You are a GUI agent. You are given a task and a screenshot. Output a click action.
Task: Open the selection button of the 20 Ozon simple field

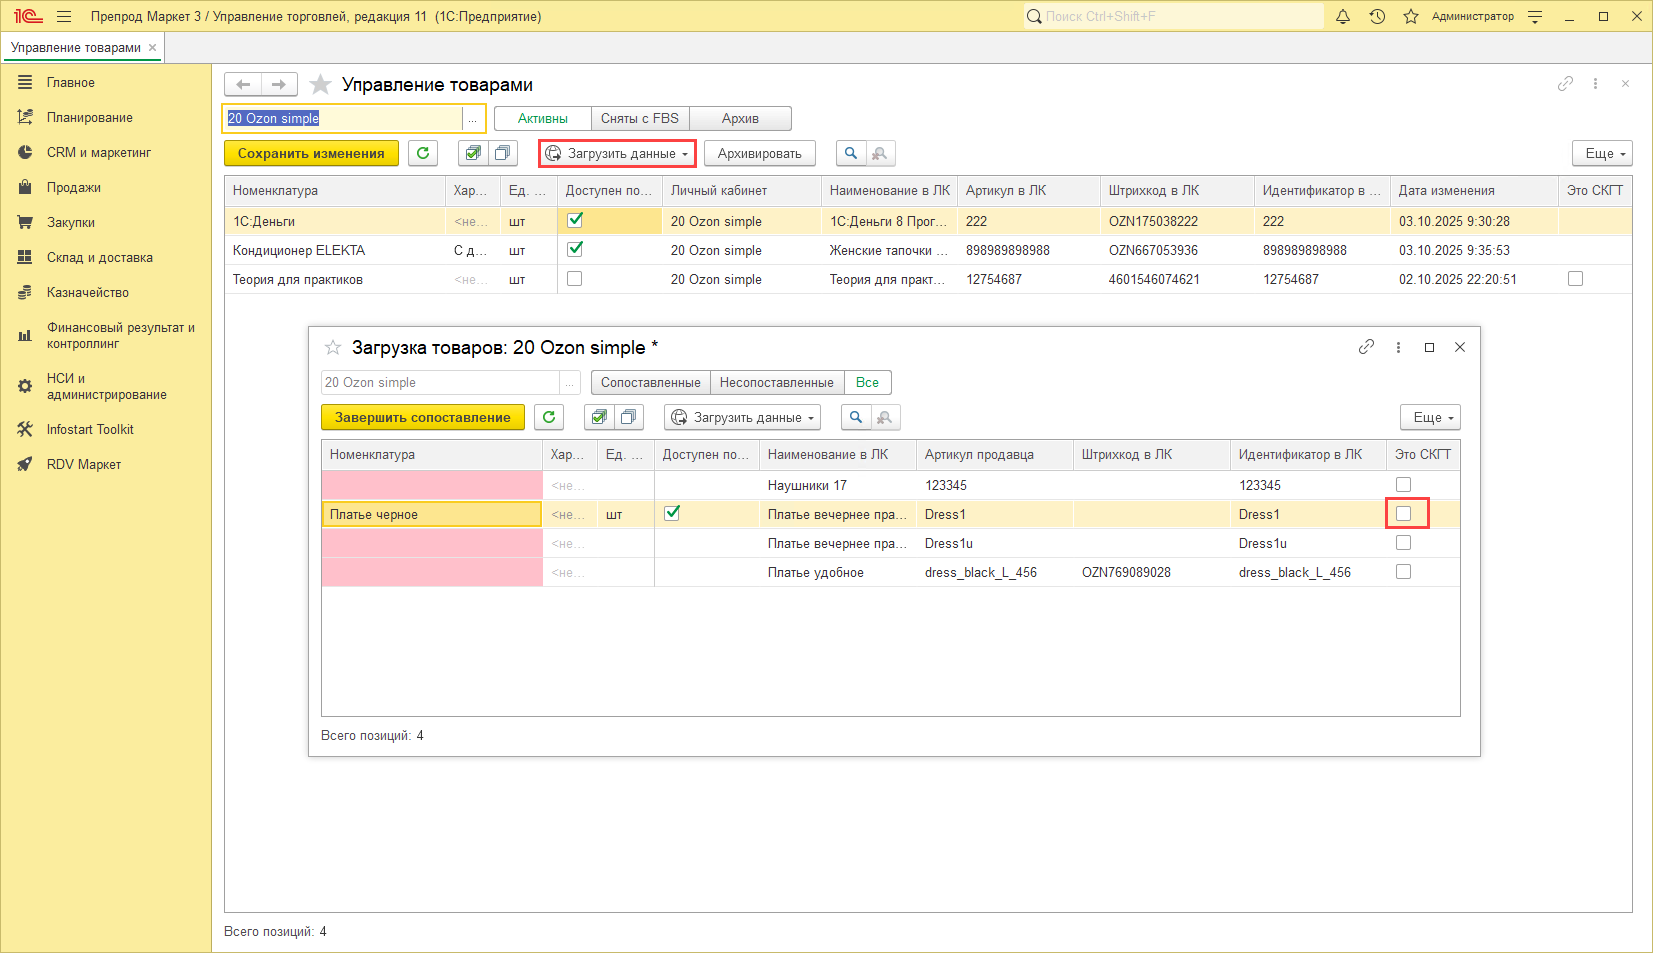472,119
